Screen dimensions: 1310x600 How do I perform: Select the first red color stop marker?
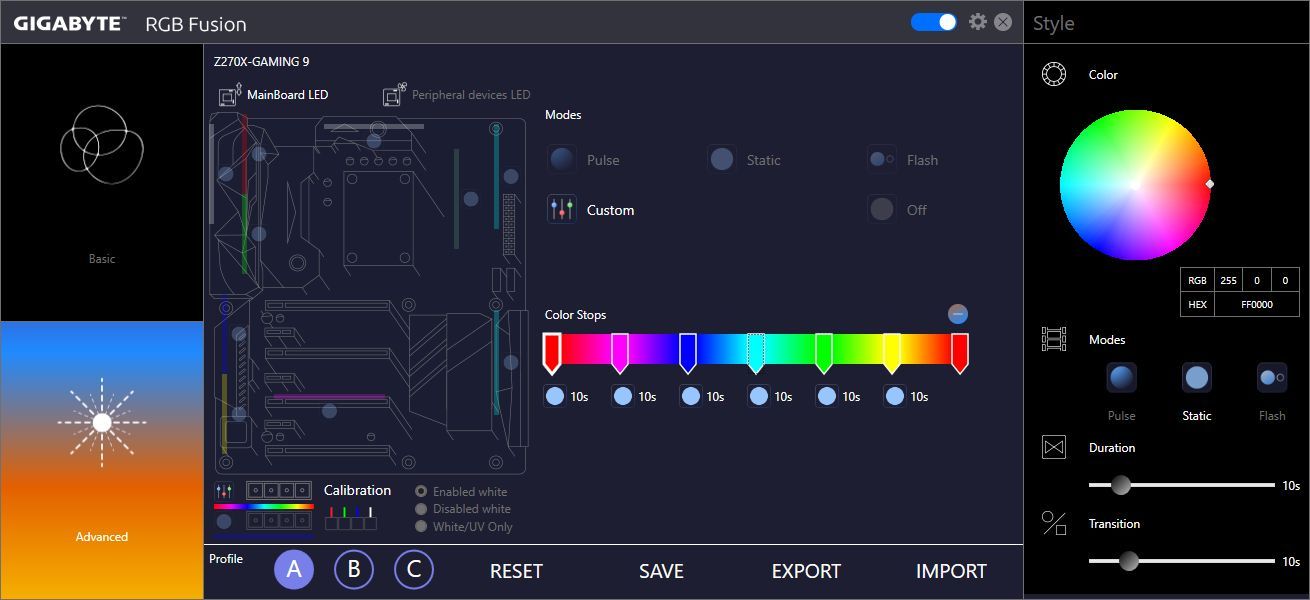[x=552, y=353]
